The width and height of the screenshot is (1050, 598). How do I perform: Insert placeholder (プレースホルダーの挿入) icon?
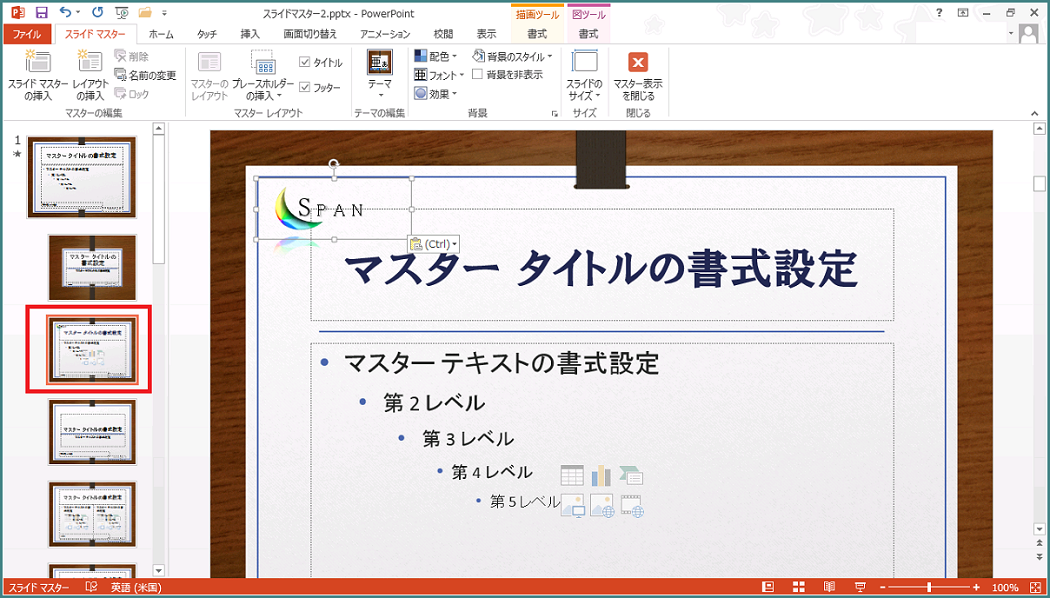click(x=262, y=76)
